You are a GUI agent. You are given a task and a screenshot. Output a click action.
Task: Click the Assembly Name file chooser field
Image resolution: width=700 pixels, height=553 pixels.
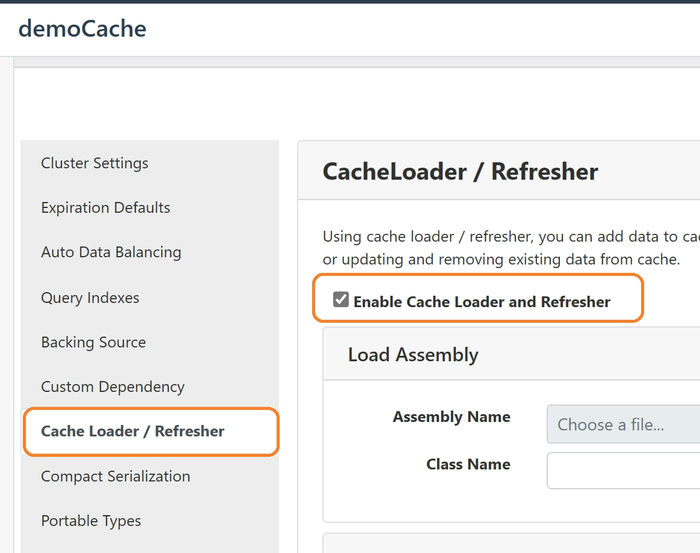coord(623,424)
